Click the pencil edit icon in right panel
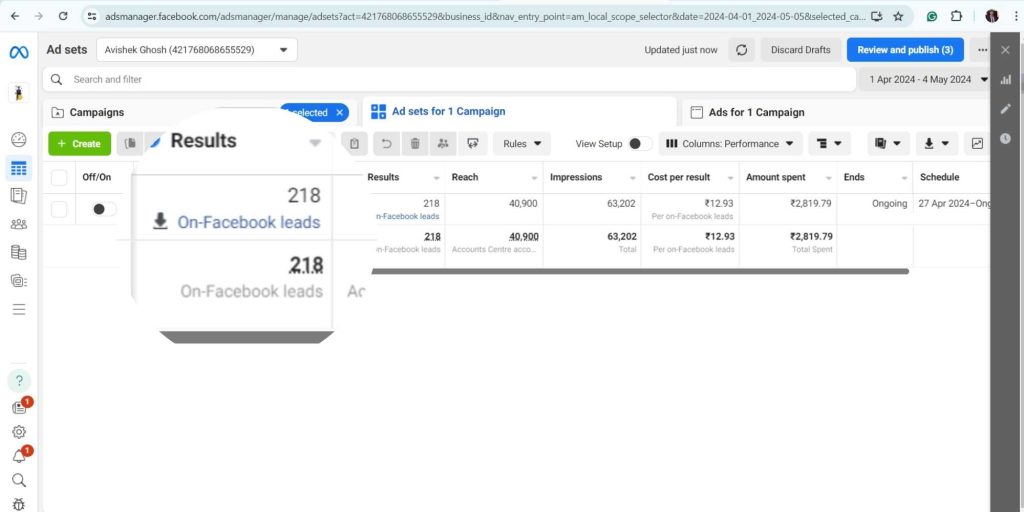1024x512 pixels. [1006, 109]
